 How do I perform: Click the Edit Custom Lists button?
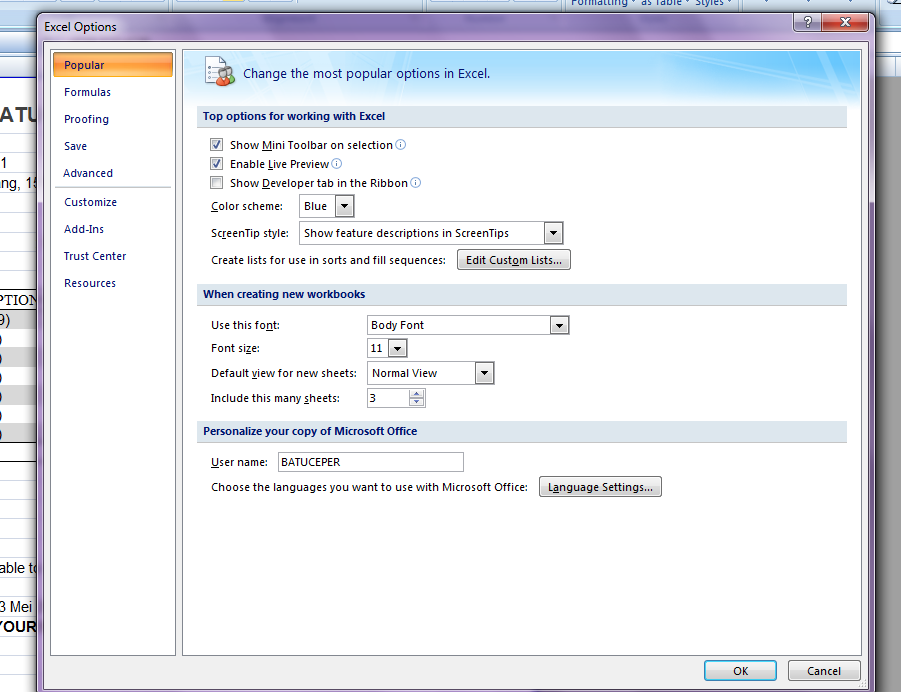pyautogui.click(x=514, y=260)
